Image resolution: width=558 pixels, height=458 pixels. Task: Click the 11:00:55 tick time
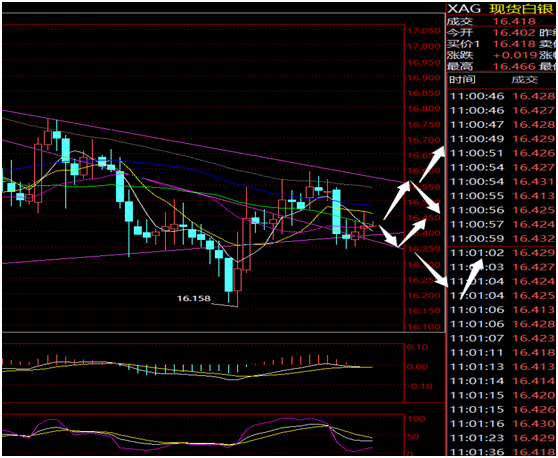[477, 196]
